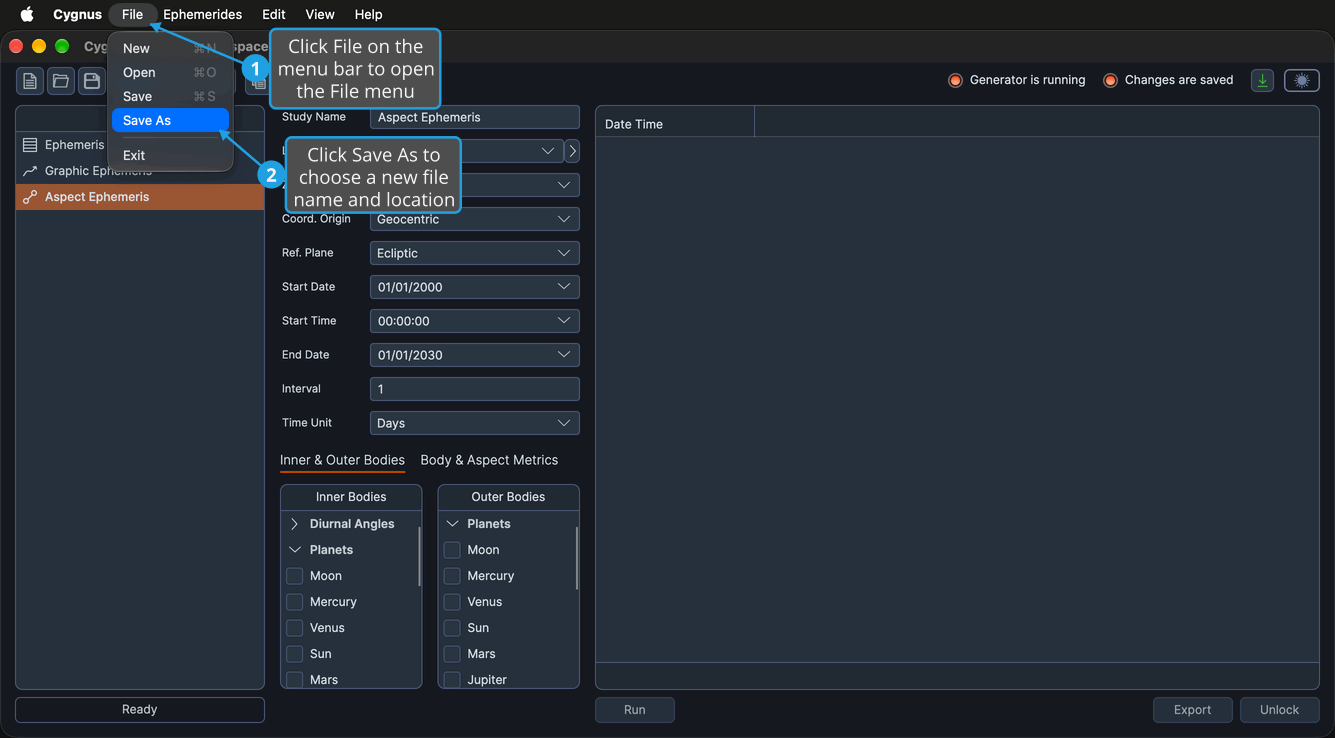Click the Date Time column header
1335x738 pixels.
click(675, 124)
